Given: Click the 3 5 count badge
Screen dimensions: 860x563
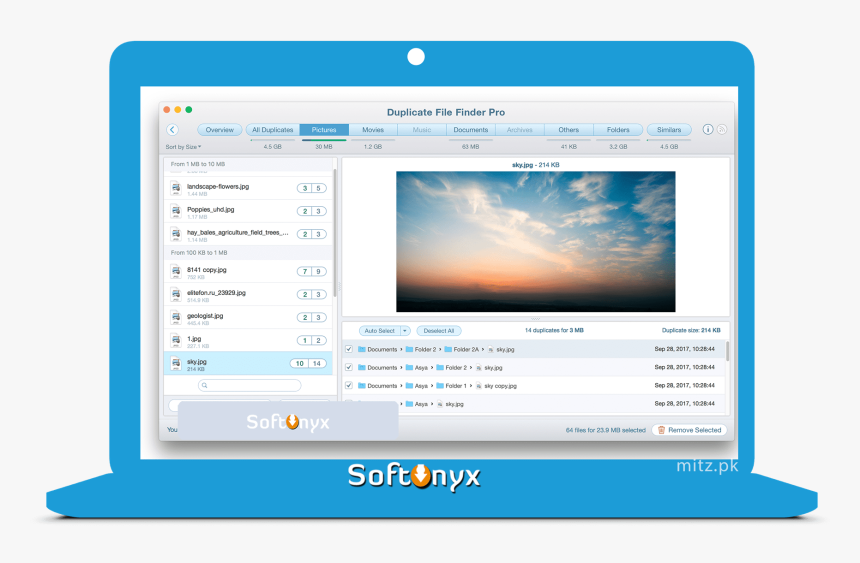Looking at the screenshot, I should [312, 188].
